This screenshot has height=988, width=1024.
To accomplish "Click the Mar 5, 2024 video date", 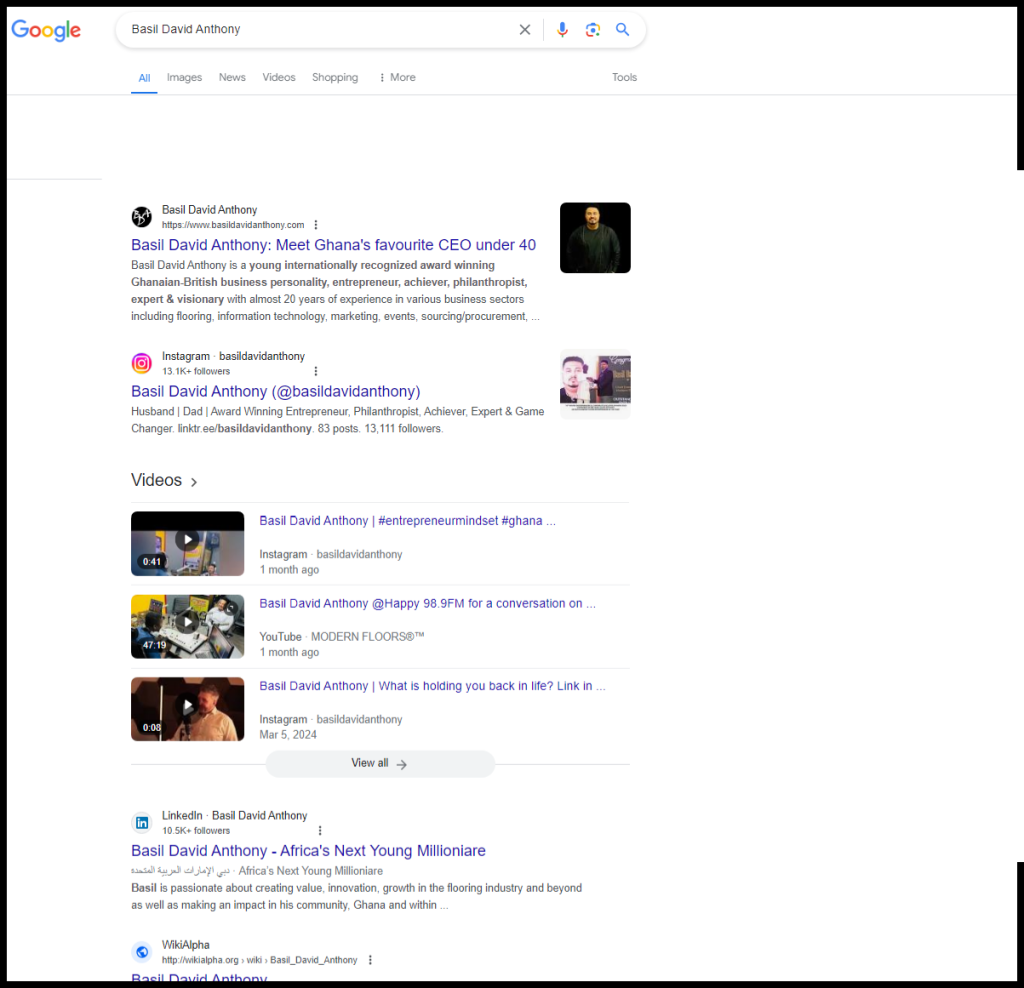I will [x=288, y=735].
